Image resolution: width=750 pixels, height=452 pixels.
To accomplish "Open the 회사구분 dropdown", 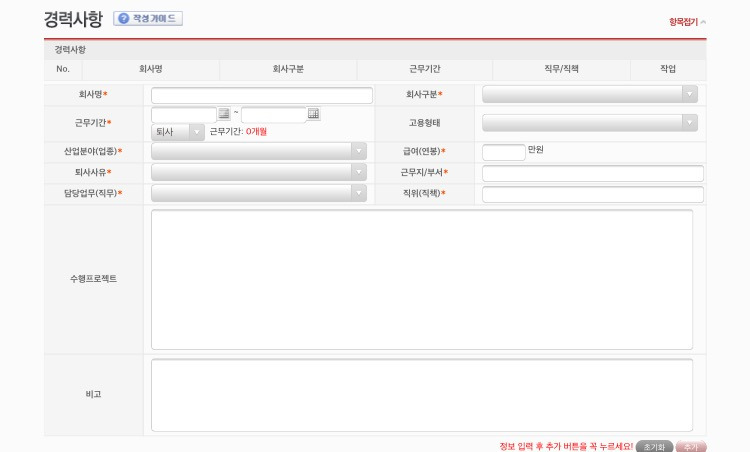I will [590, 94].
